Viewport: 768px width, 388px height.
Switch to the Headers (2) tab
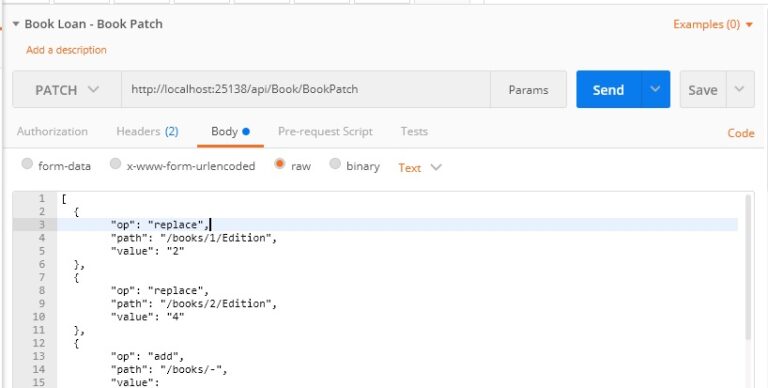coord(147,131)
